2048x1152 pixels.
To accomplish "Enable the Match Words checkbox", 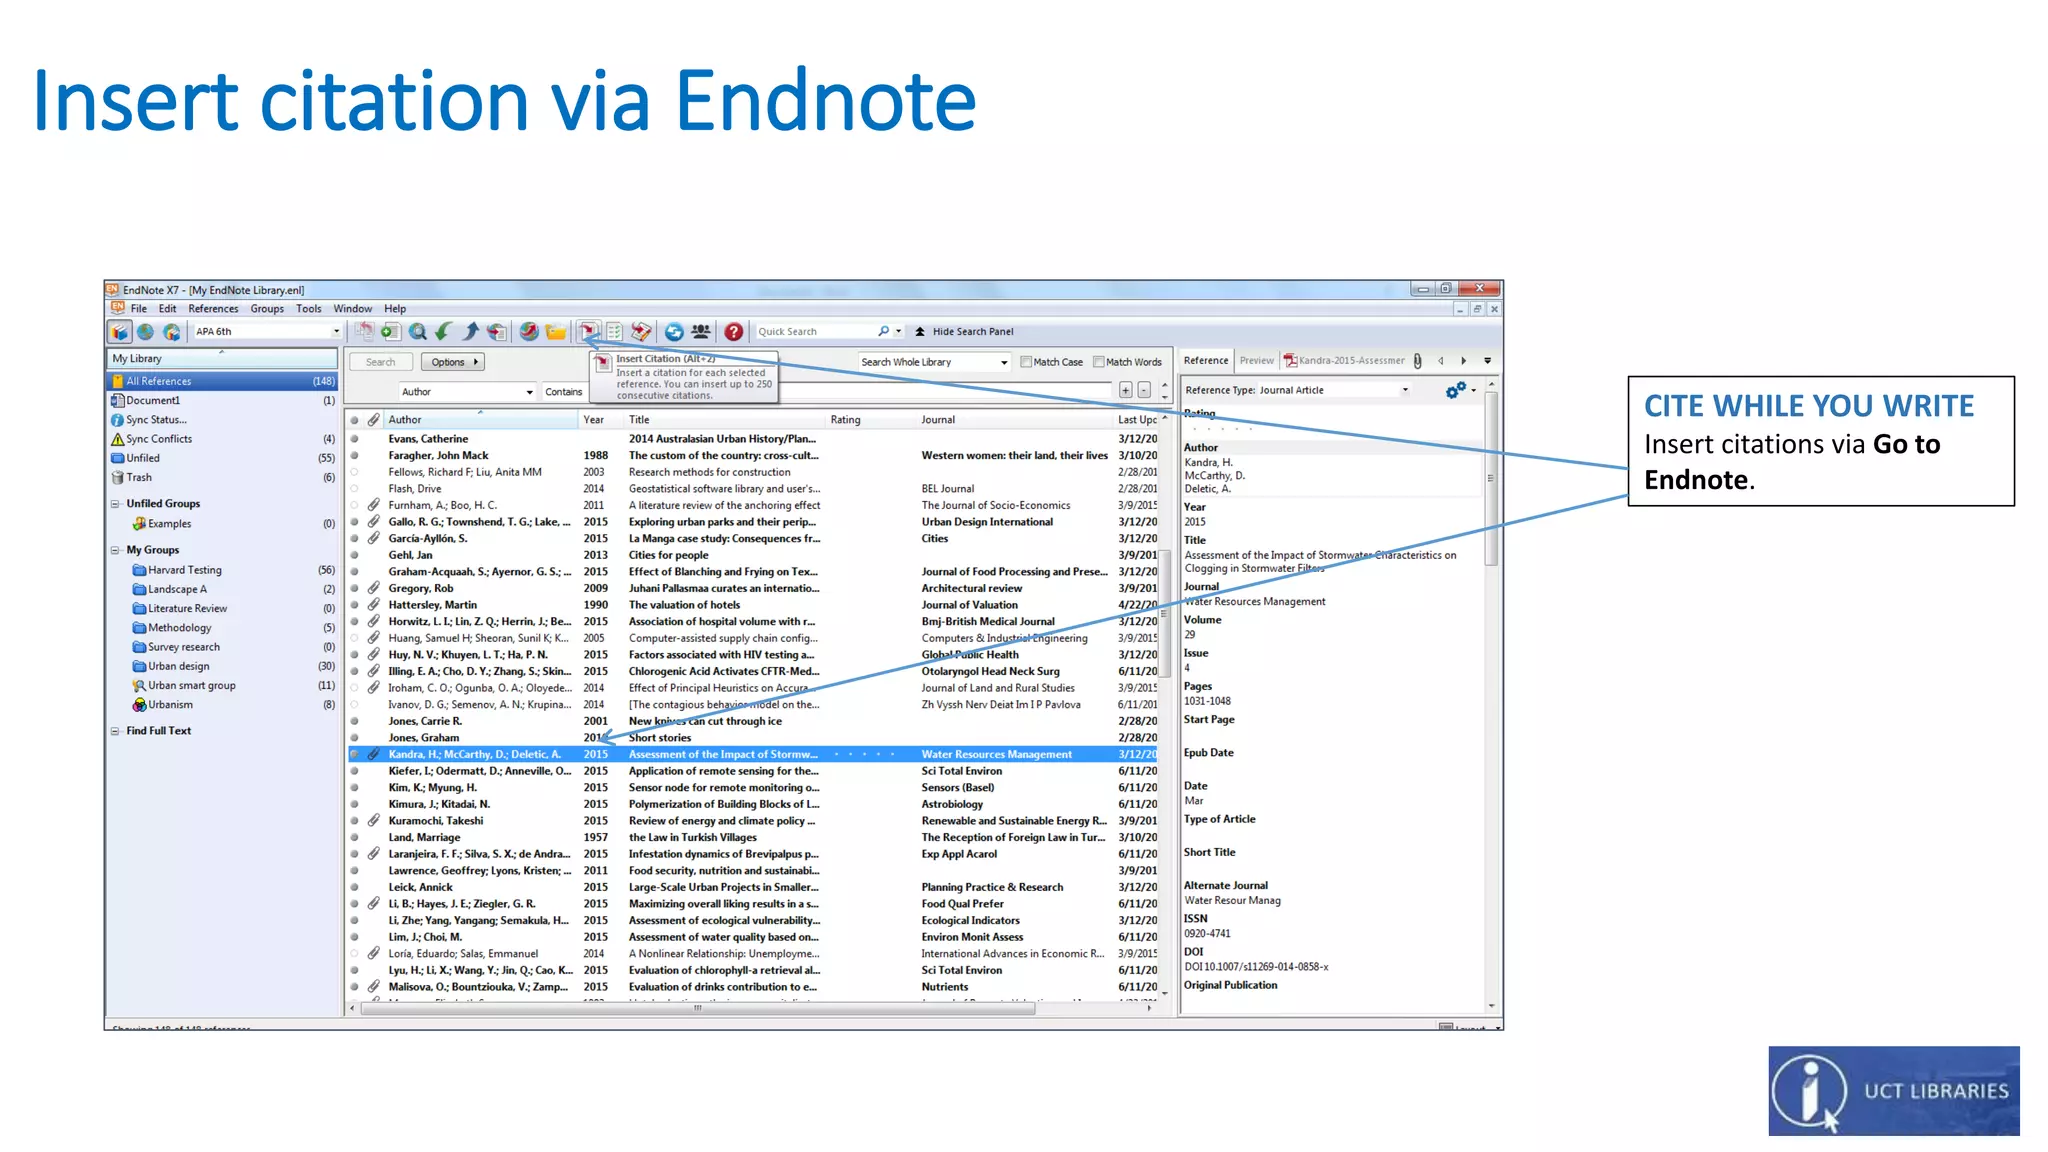I will point(1099,362).
